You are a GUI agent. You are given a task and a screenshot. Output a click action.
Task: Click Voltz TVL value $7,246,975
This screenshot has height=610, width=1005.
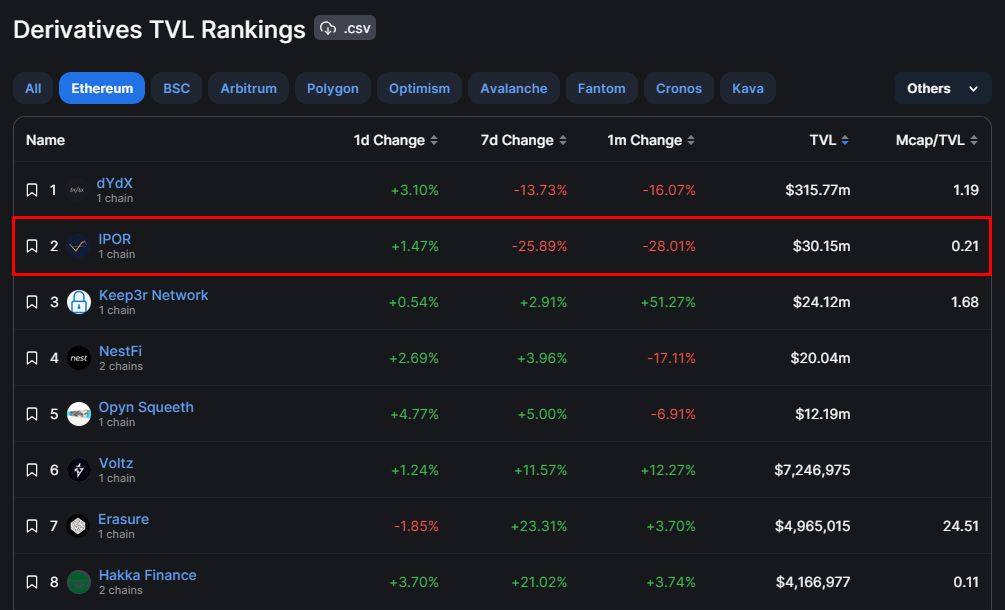812,470
